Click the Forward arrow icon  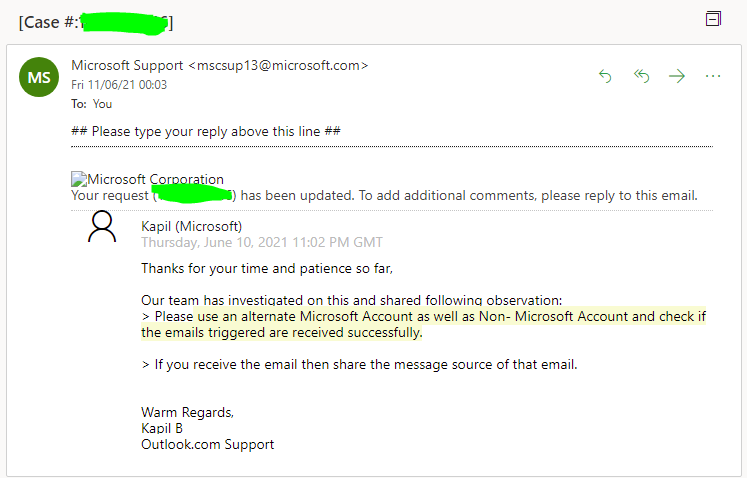tap(677, 76)
